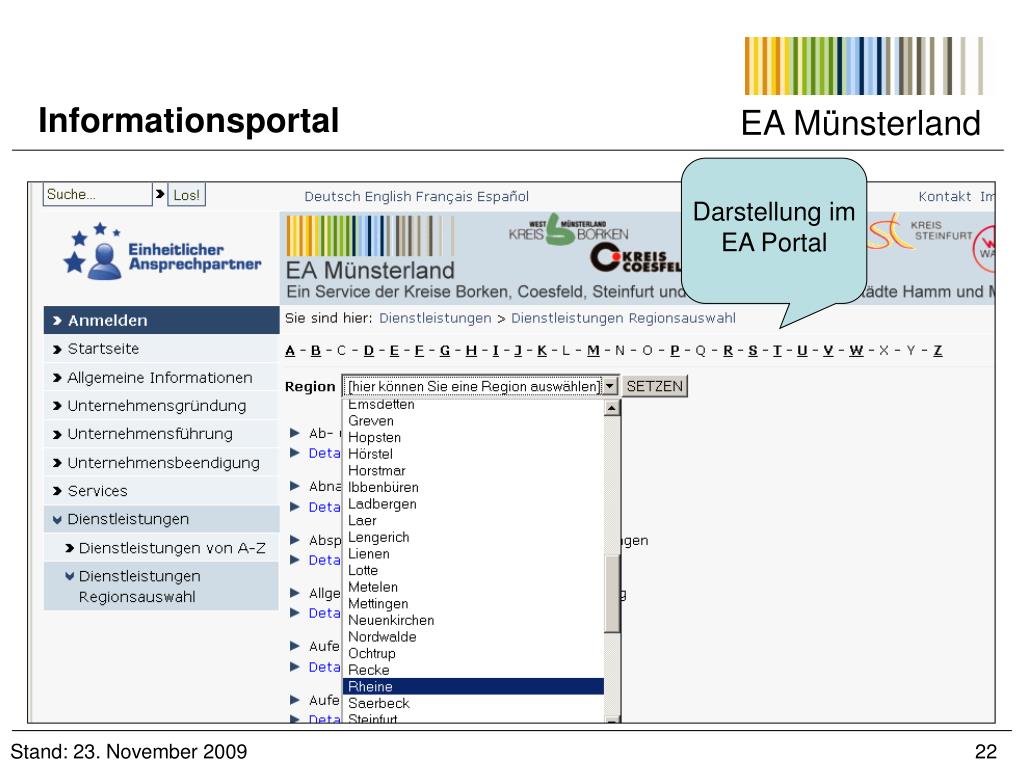Click Dienstleistungen Regionsauswahl breadcrumb link
Viewport: 1024px width, 768px height.
tap(623, 318)
